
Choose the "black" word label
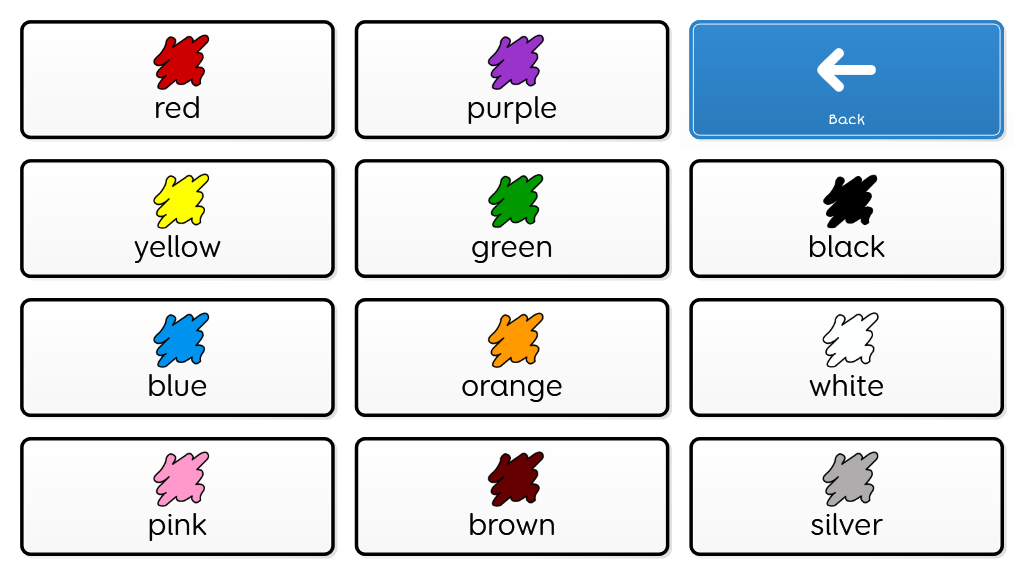click(x=846, y=247)
